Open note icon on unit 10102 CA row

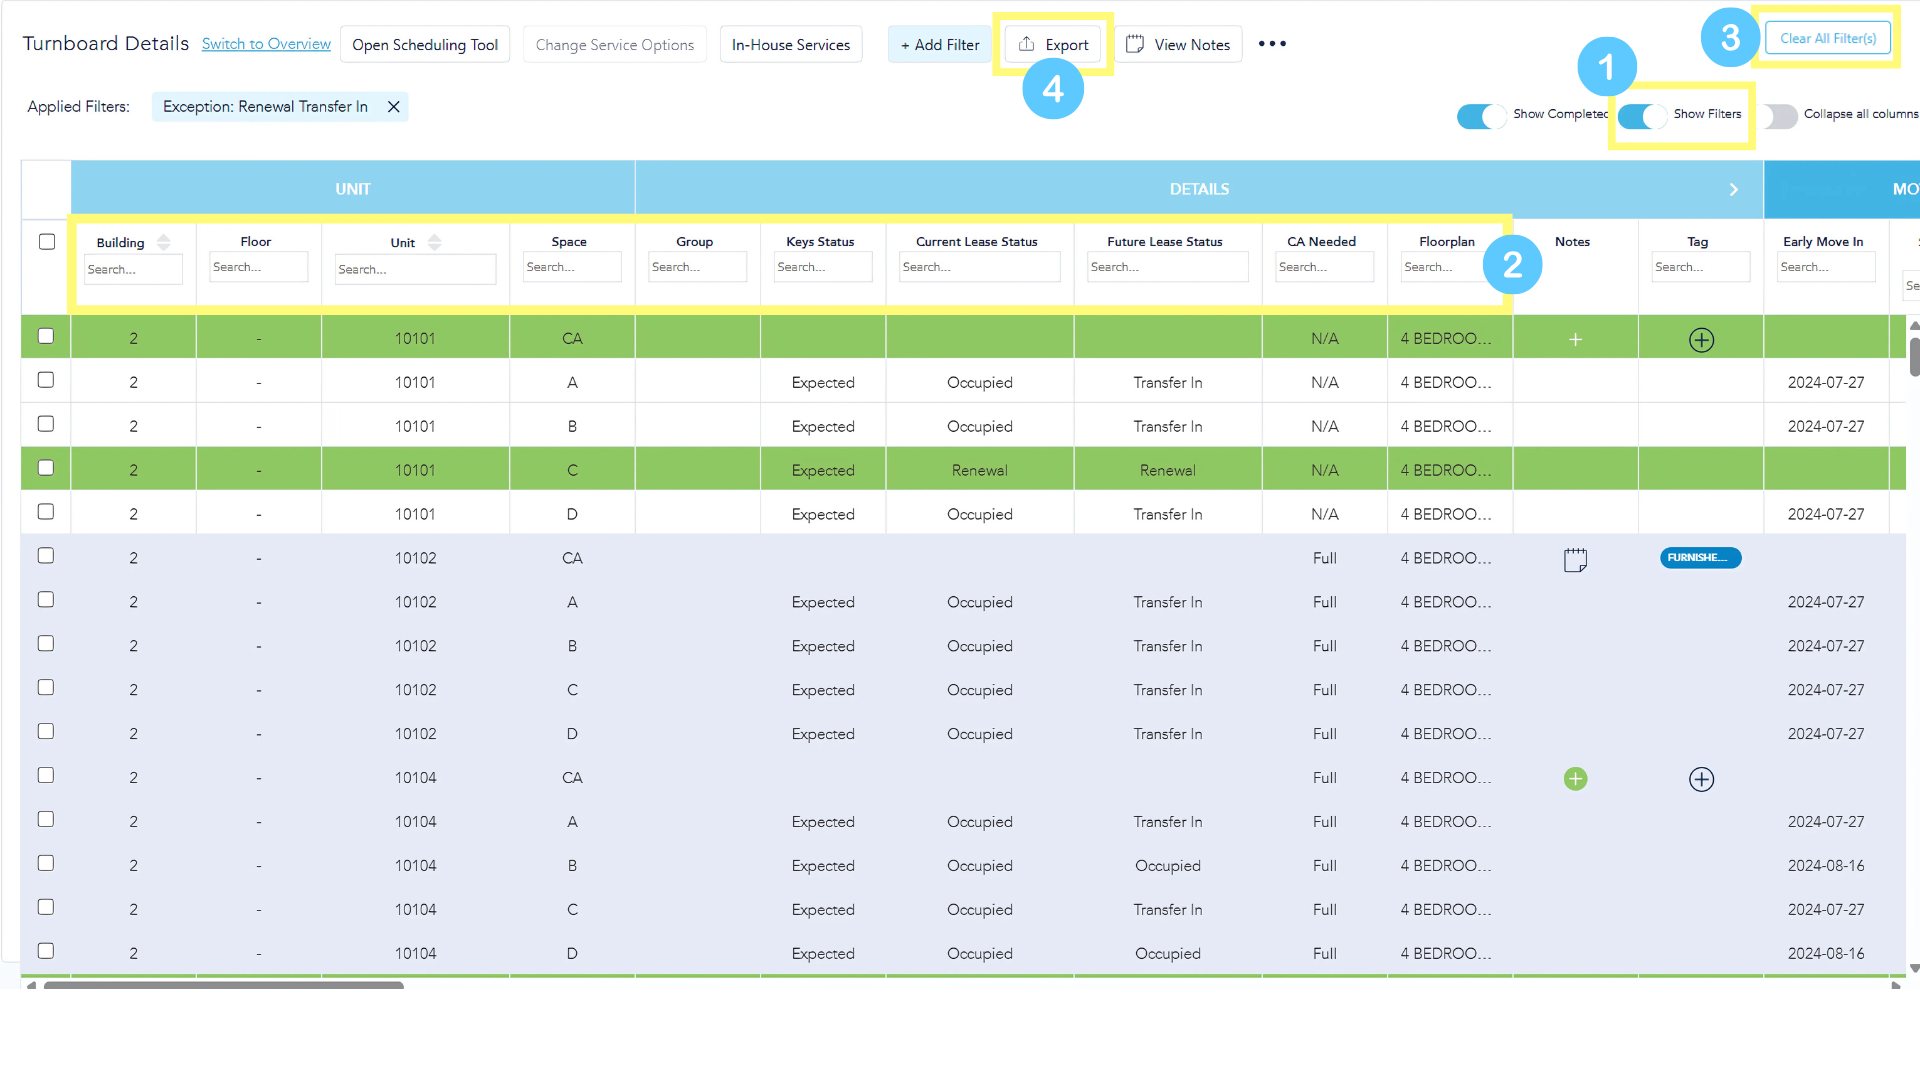point(1575,559)
